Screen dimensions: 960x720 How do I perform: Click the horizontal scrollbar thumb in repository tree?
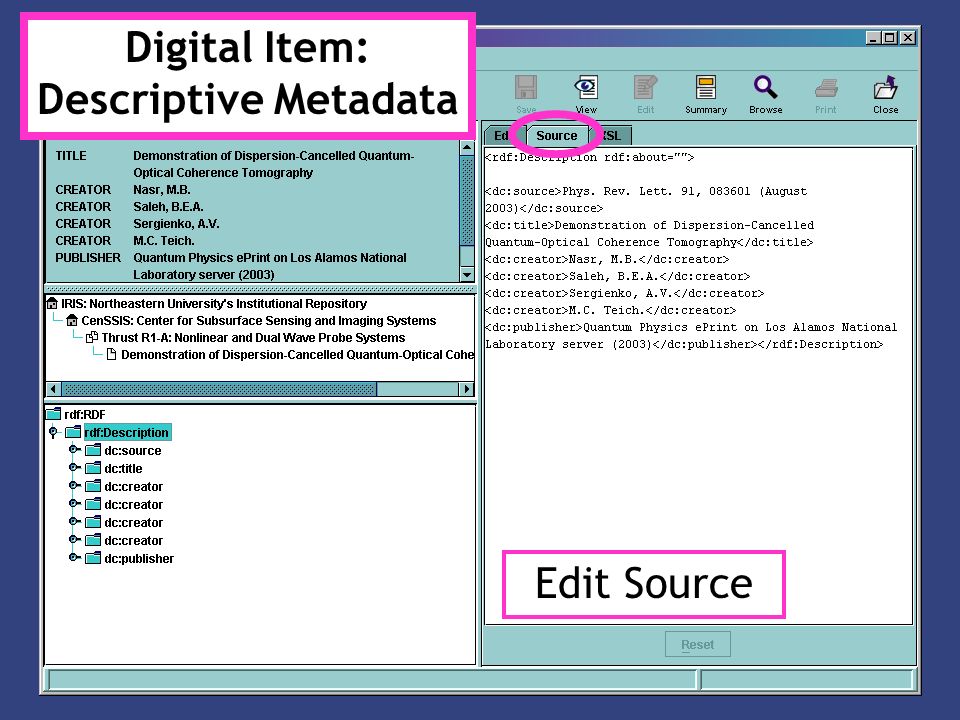(219, 389)
